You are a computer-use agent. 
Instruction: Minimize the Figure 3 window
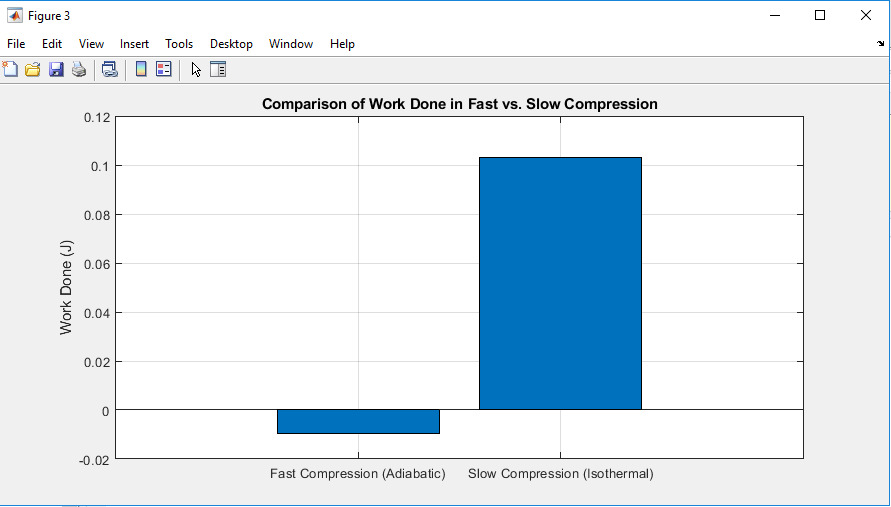(x=775, y=15)
